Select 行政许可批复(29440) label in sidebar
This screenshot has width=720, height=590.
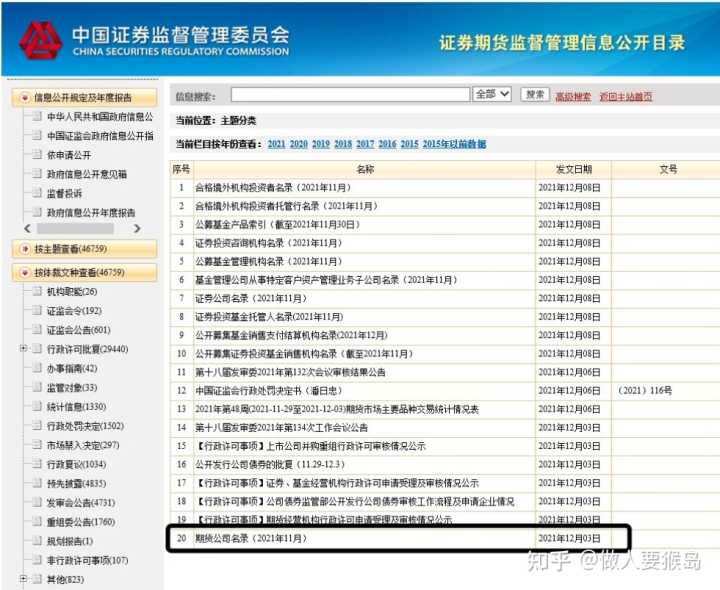87,349
